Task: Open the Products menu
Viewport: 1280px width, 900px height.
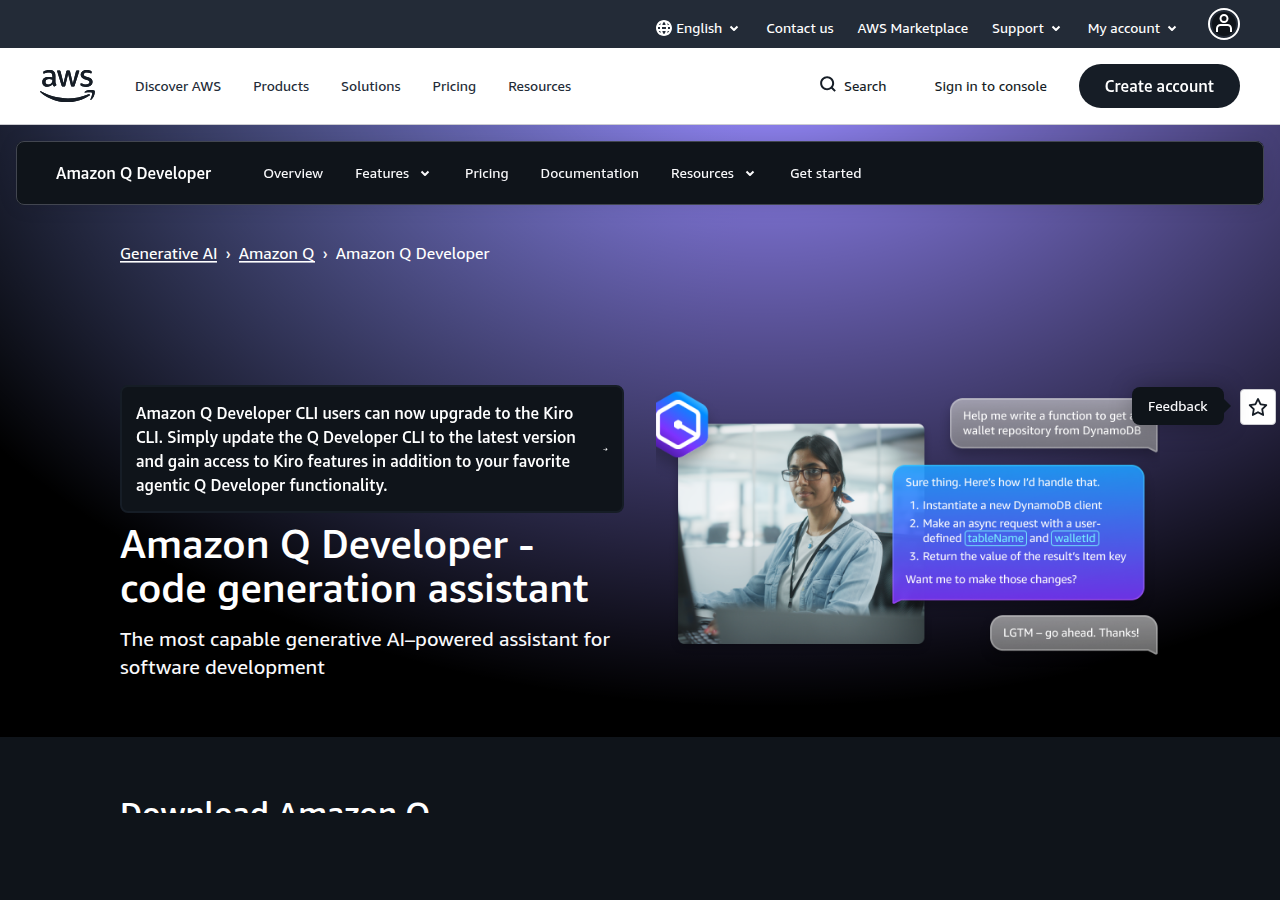Action: pyautogui.click(x=281, y=86)
